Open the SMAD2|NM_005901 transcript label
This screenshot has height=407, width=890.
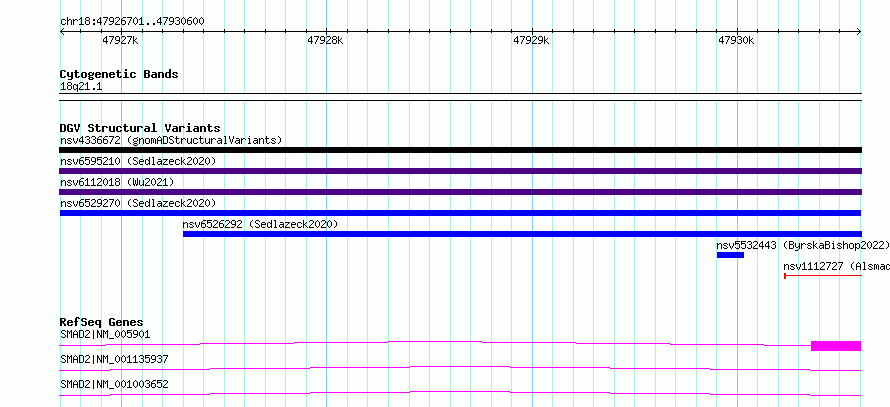105,334
